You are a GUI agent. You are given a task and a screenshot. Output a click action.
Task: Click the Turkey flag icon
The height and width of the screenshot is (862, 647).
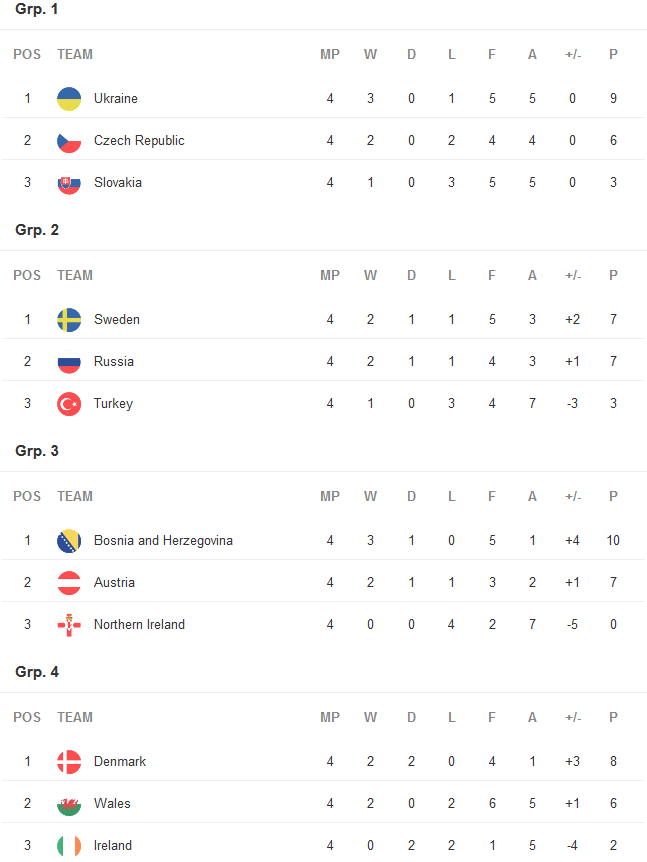[69, 404]
